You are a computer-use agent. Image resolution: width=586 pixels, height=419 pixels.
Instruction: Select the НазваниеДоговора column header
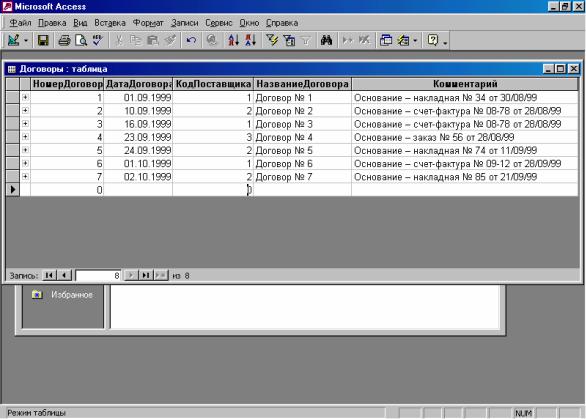point(302,84)
